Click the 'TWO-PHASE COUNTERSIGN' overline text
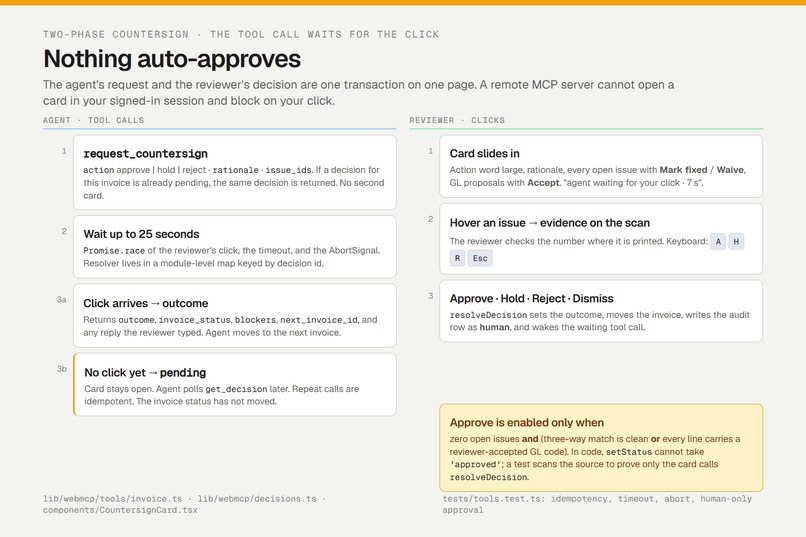 click(x=116, y=34)
